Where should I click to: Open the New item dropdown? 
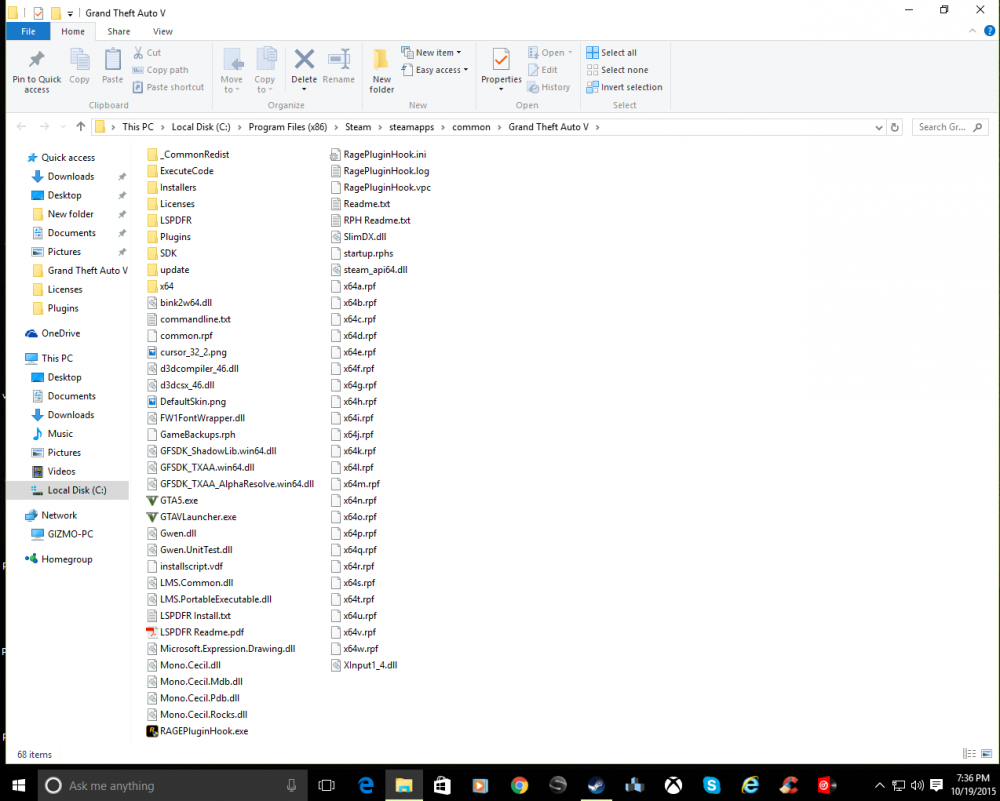click(430, 52)
